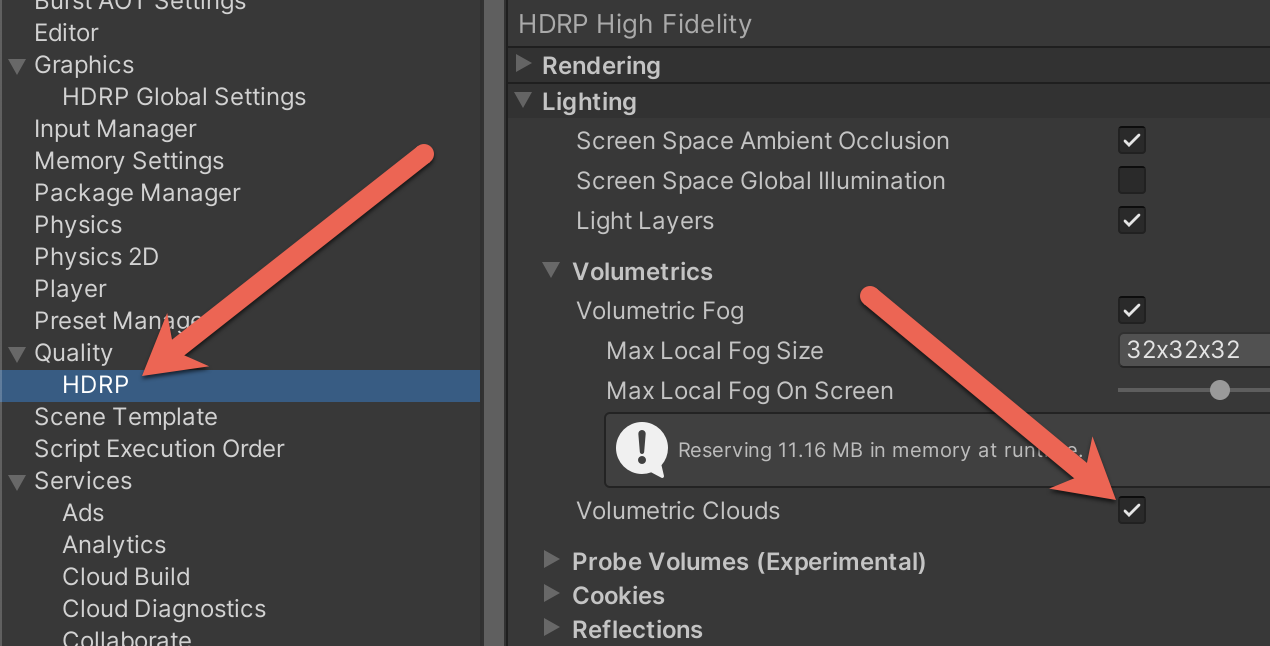Select Services settings category

click(x=83, y=481)
